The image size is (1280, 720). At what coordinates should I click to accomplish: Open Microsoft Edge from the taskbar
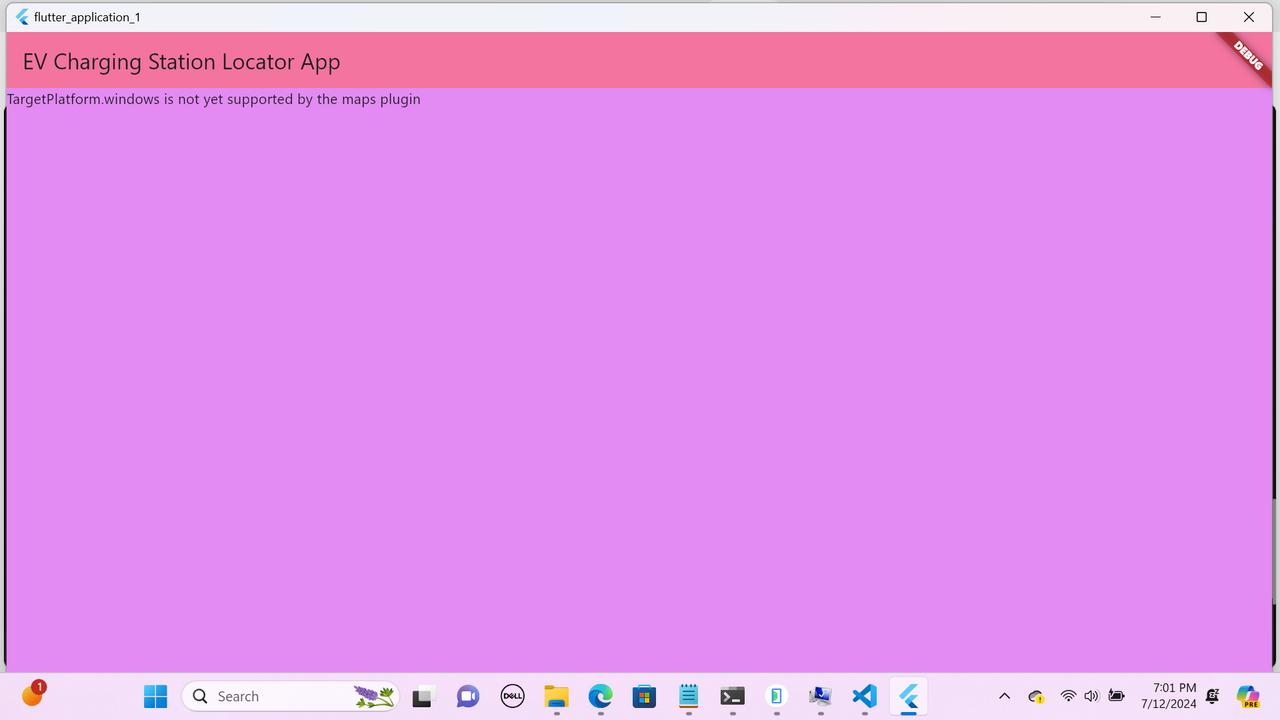pyautogui.click(x=600, y=696)
